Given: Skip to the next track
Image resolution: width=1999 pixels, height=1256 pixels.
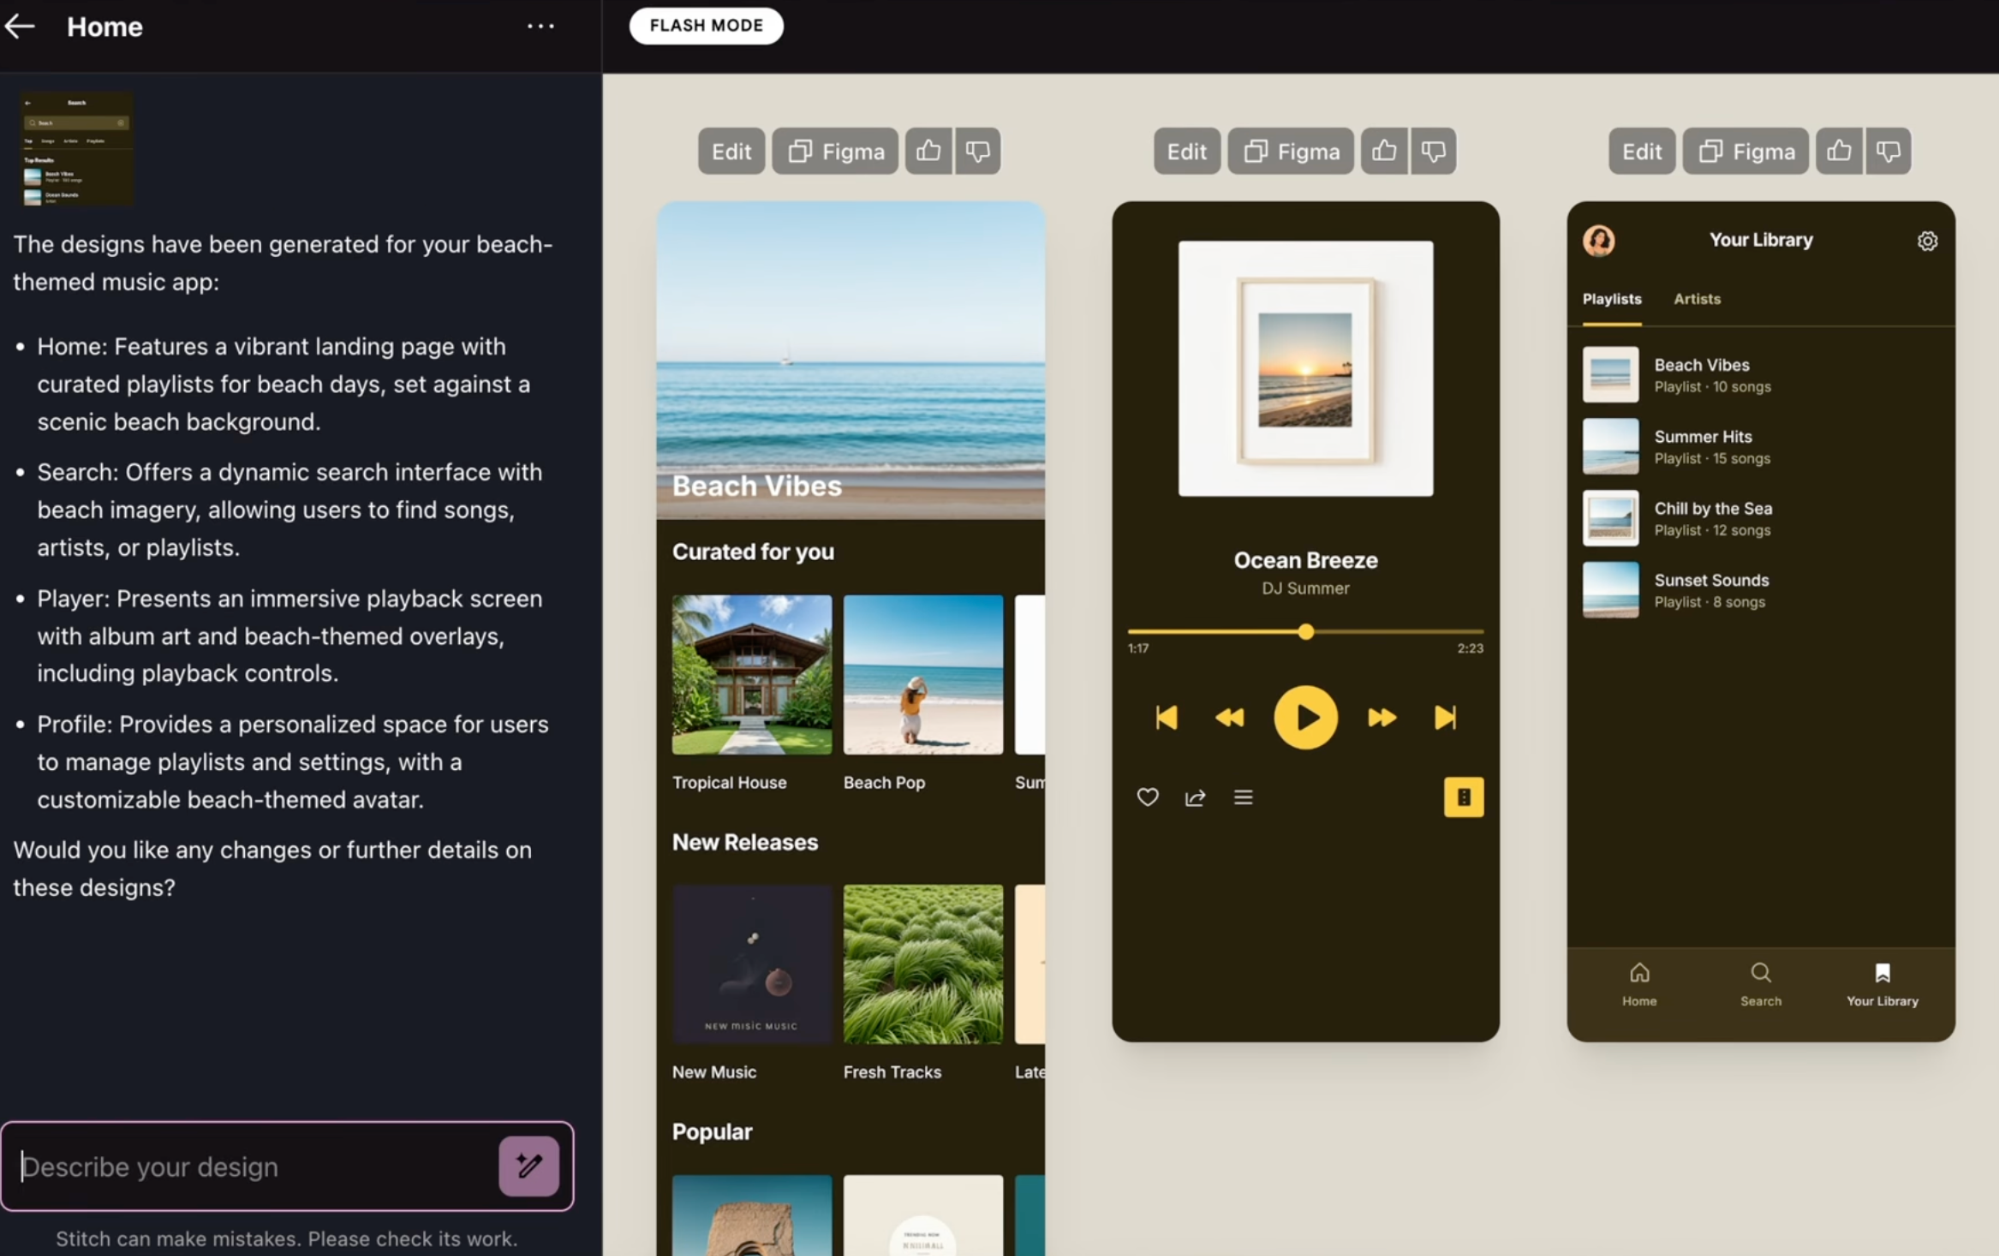Looking at the screenshot, I should click(x=1445, y=717).
